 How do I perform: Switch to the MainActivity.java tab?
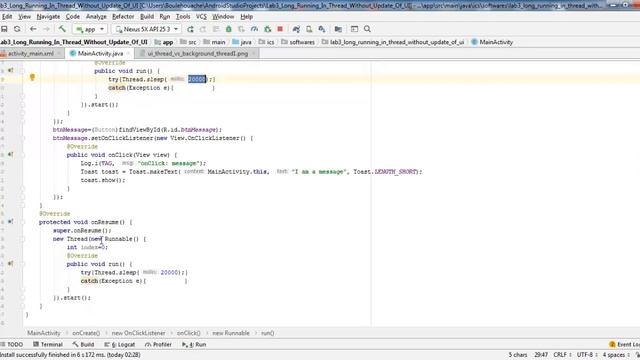[100, 53]
